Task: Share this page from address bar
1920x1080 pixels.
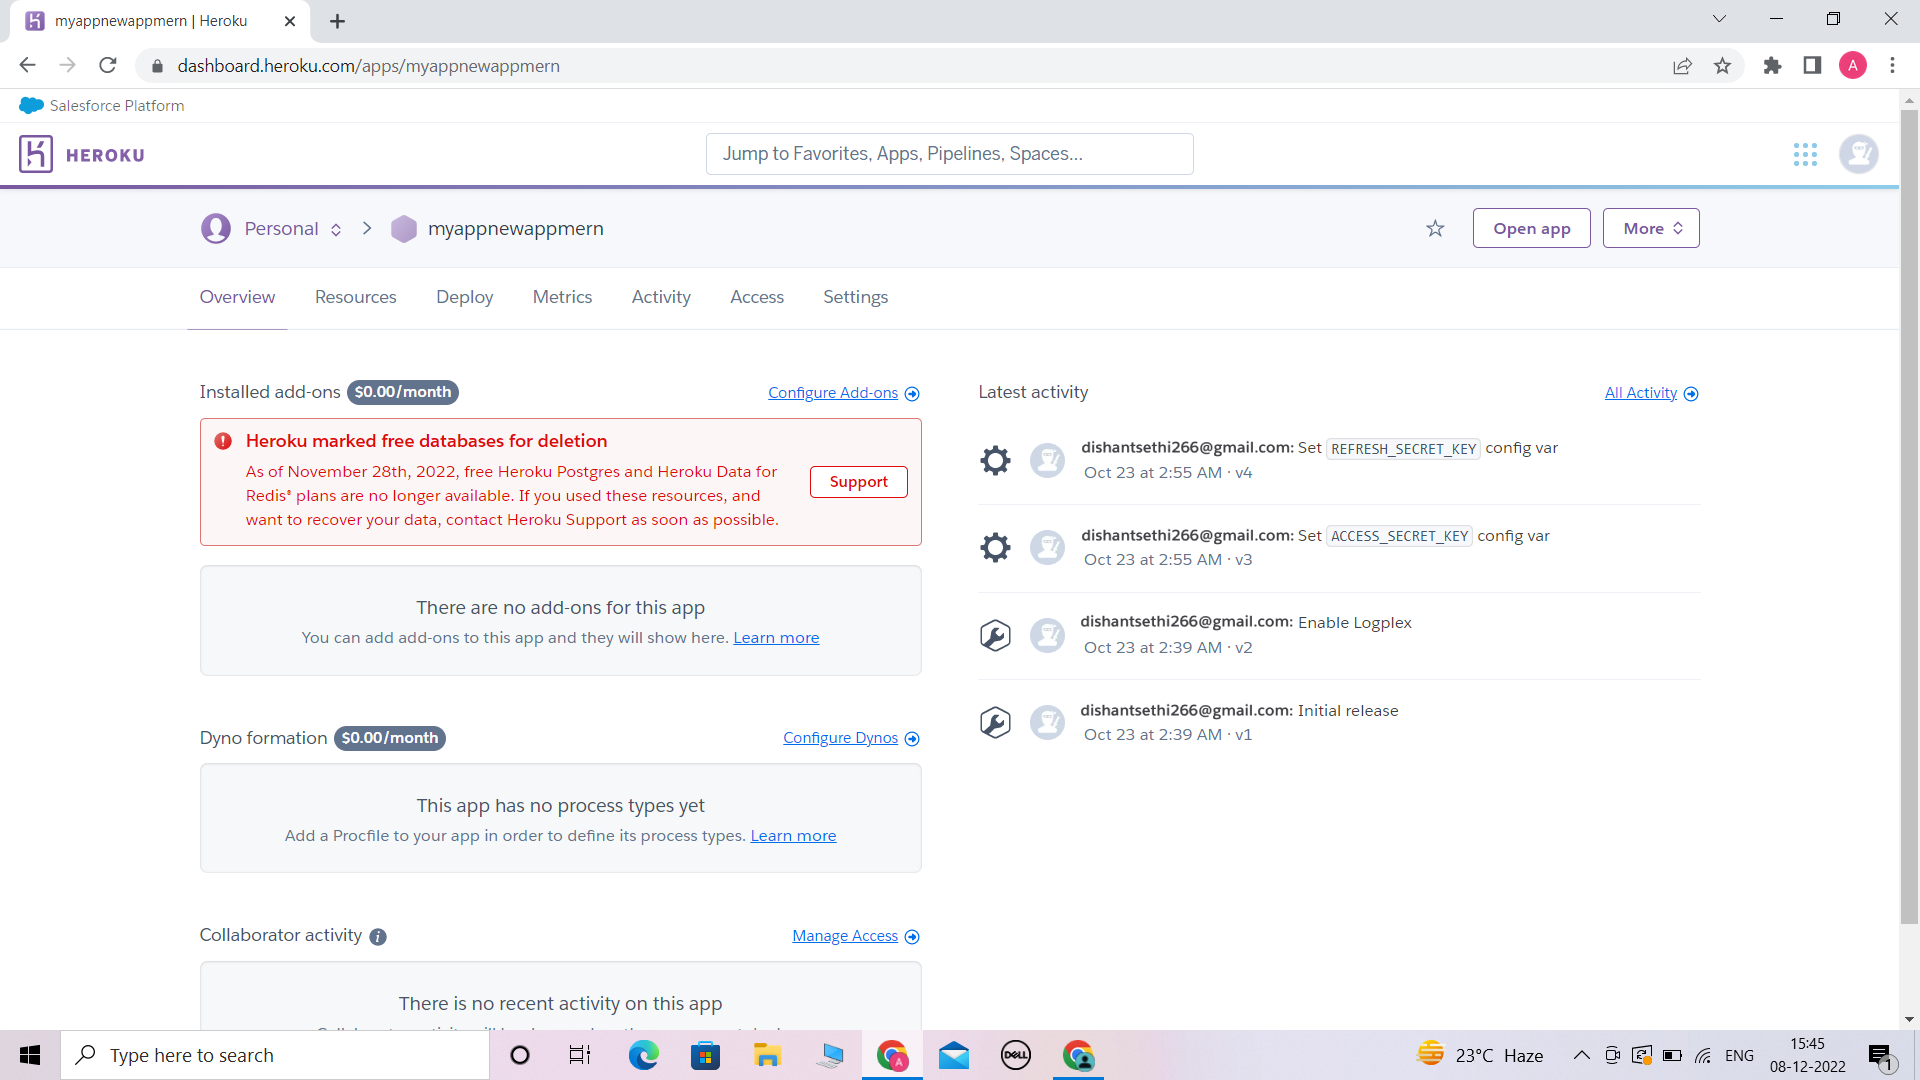Action: [x=1682, y=65]
